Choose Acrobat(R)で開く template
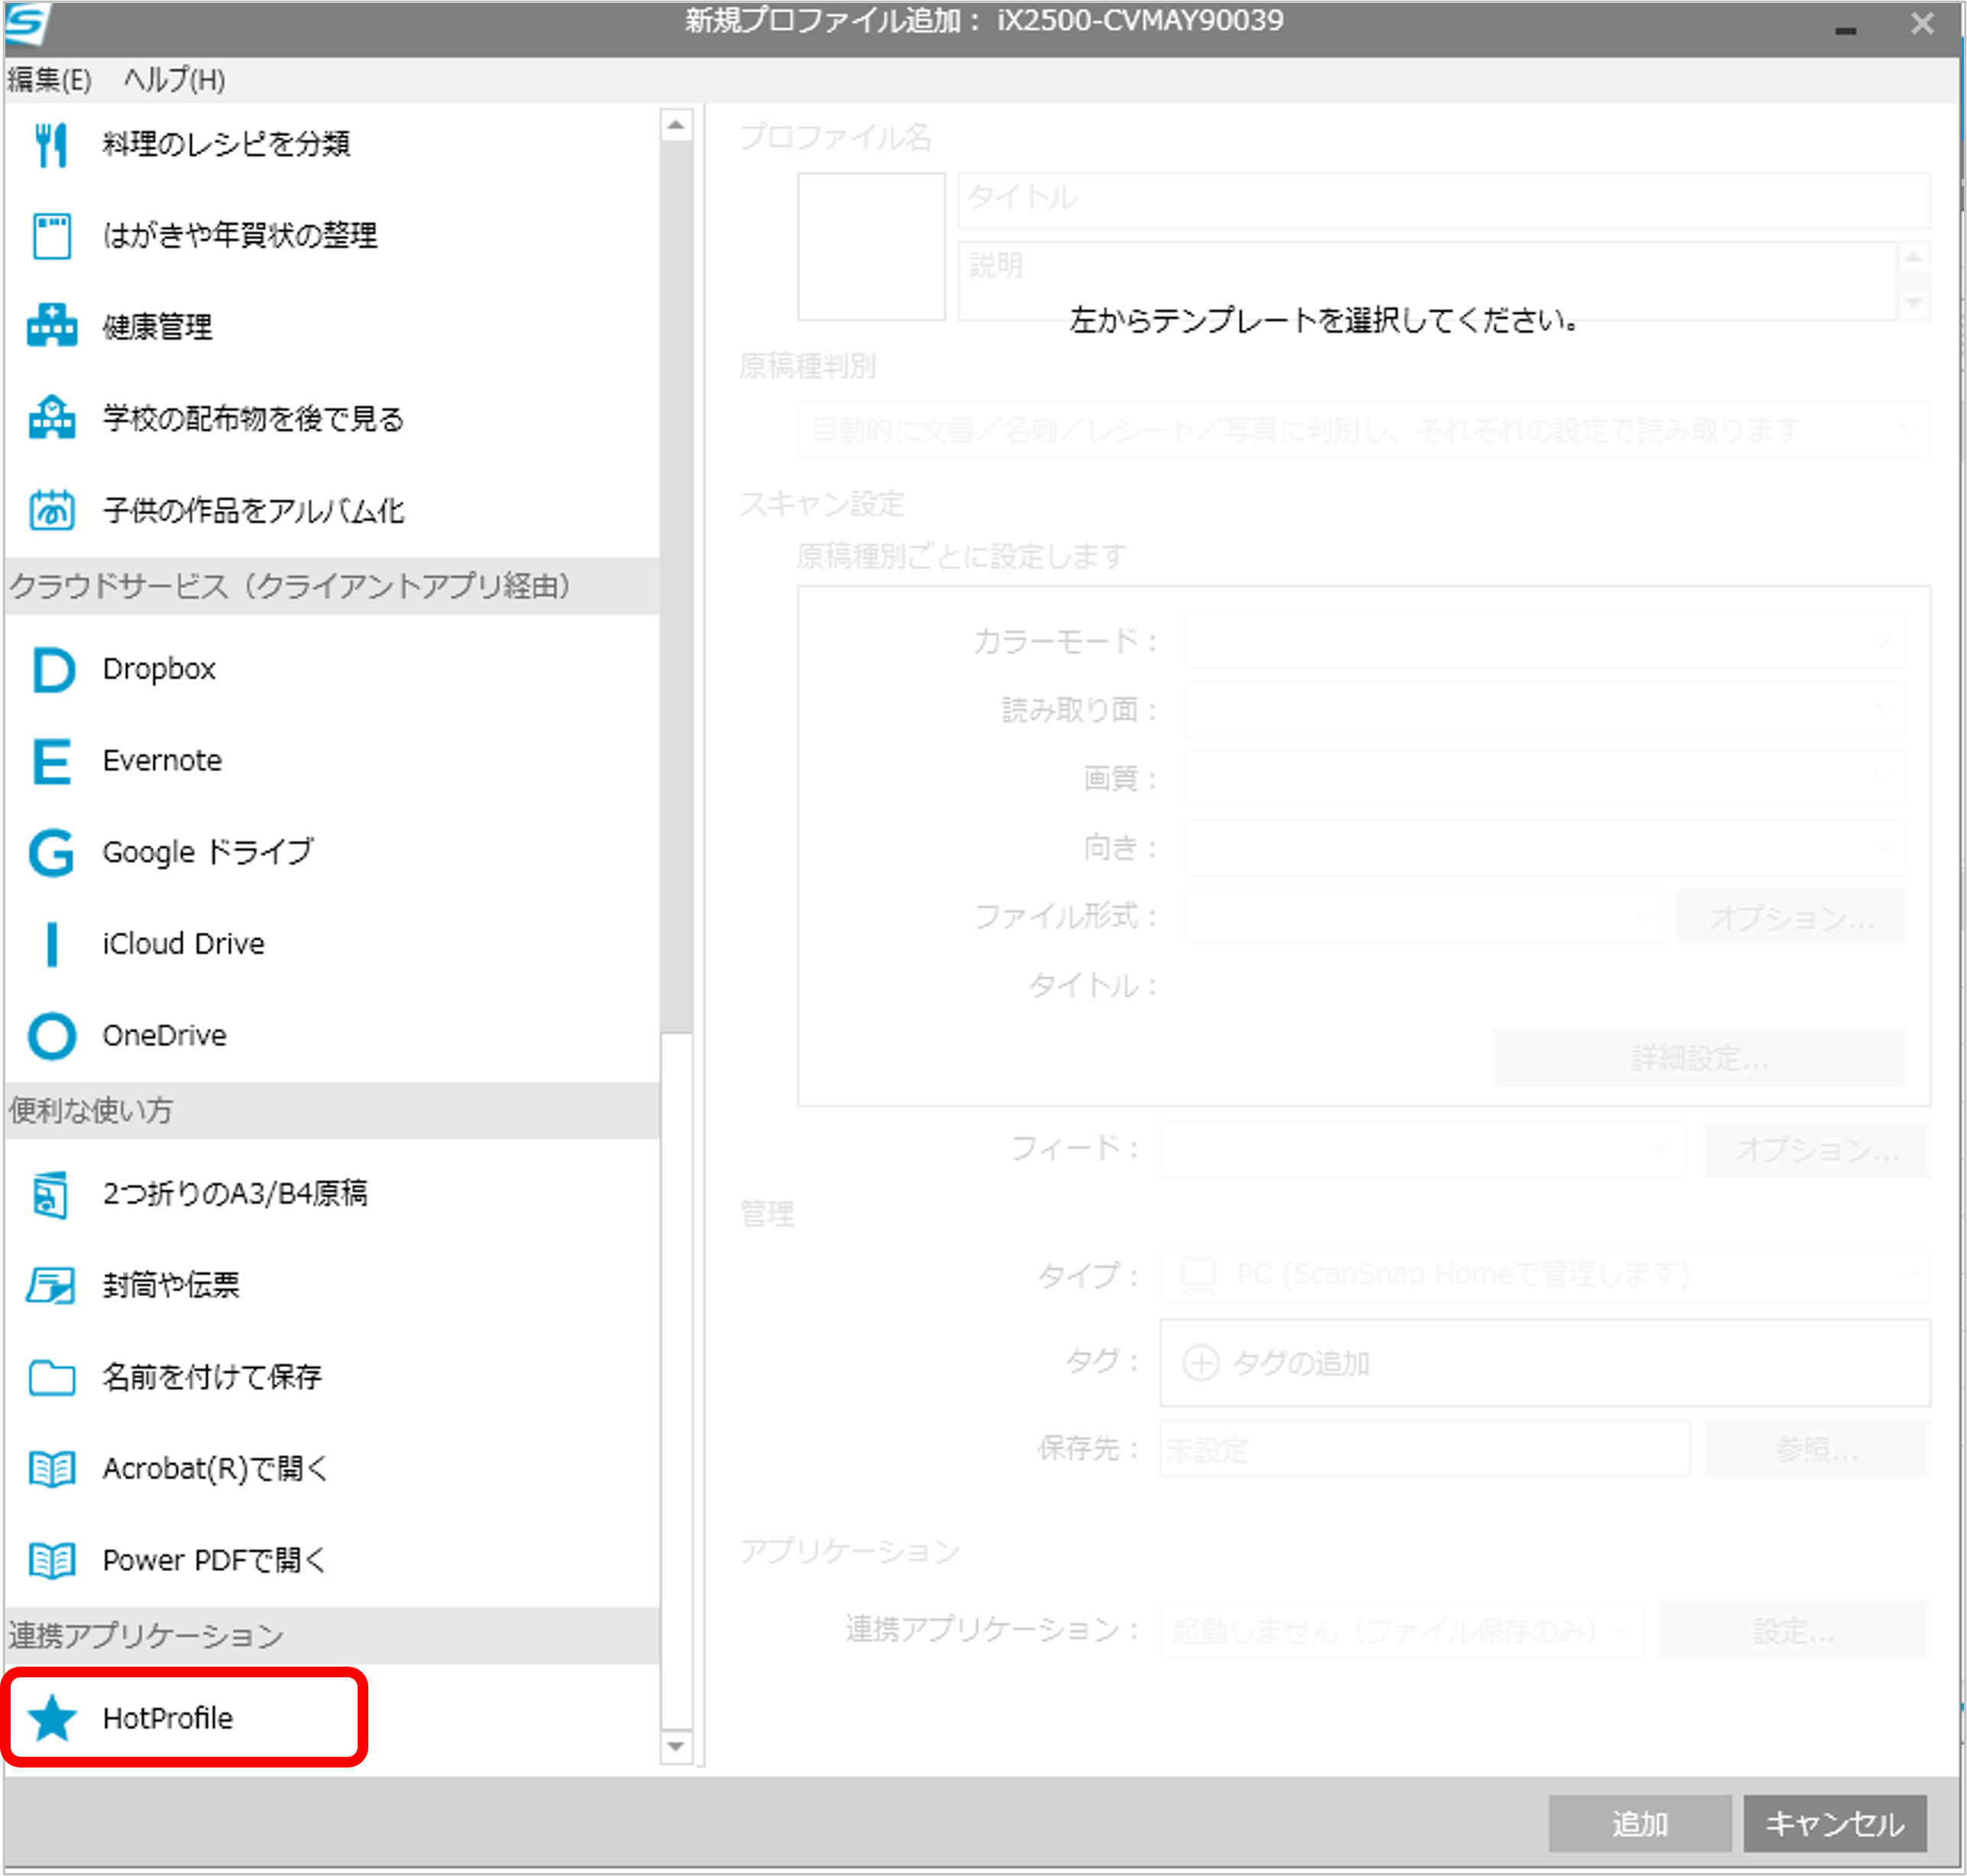 pos(214,1469)
